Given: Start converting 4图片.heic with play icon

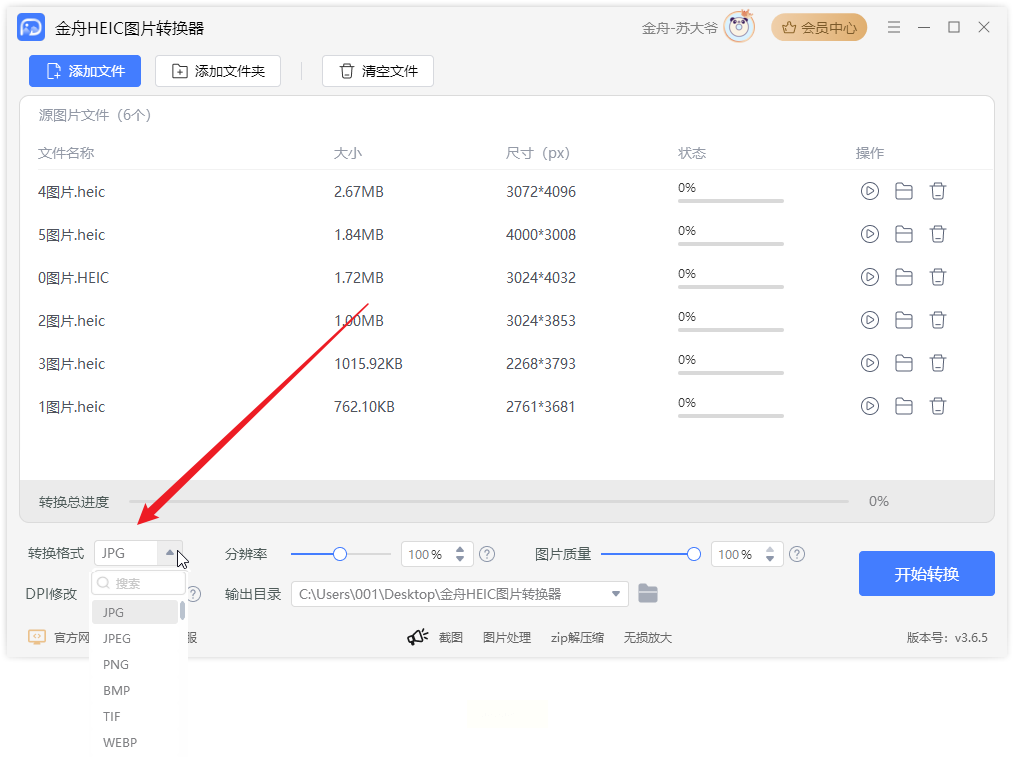Looking at the screenshot, I should tap(870, 191).
